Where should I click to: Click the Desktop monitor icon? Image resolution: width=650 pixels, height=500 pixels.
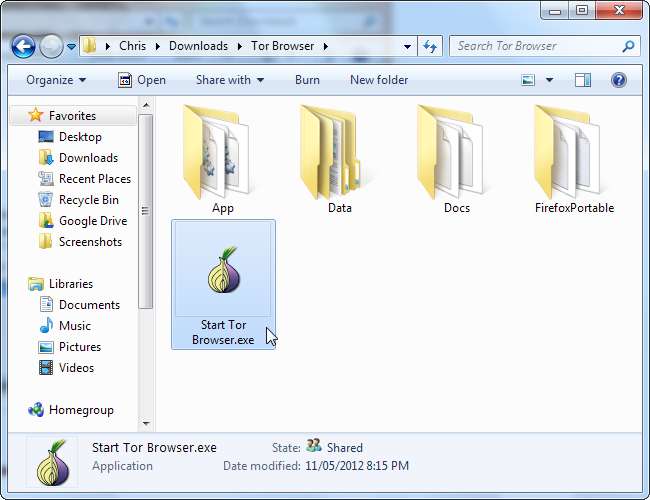(x=46, y=137)
